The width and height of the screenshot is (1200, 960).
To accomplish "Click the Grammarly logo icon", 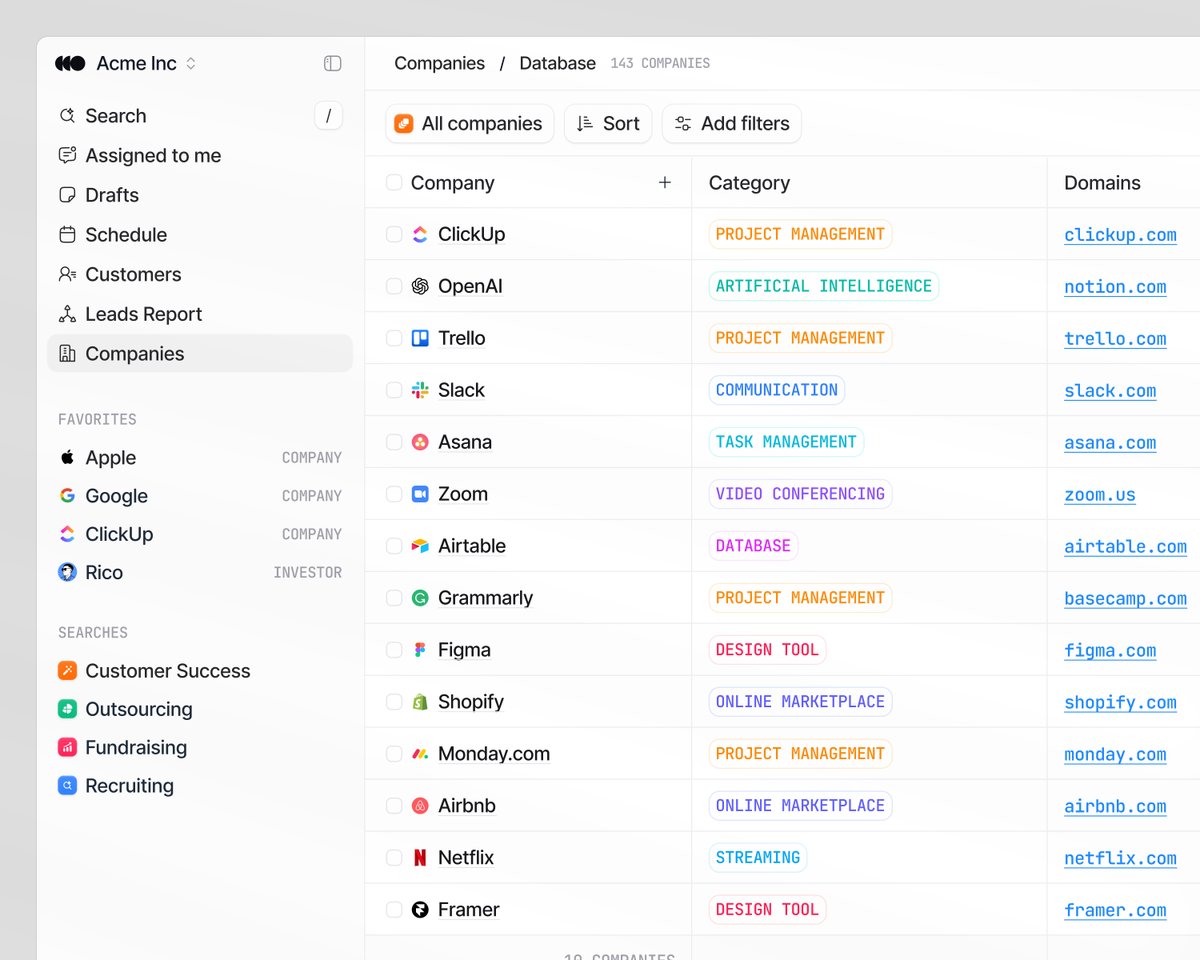I will (420, 598).
